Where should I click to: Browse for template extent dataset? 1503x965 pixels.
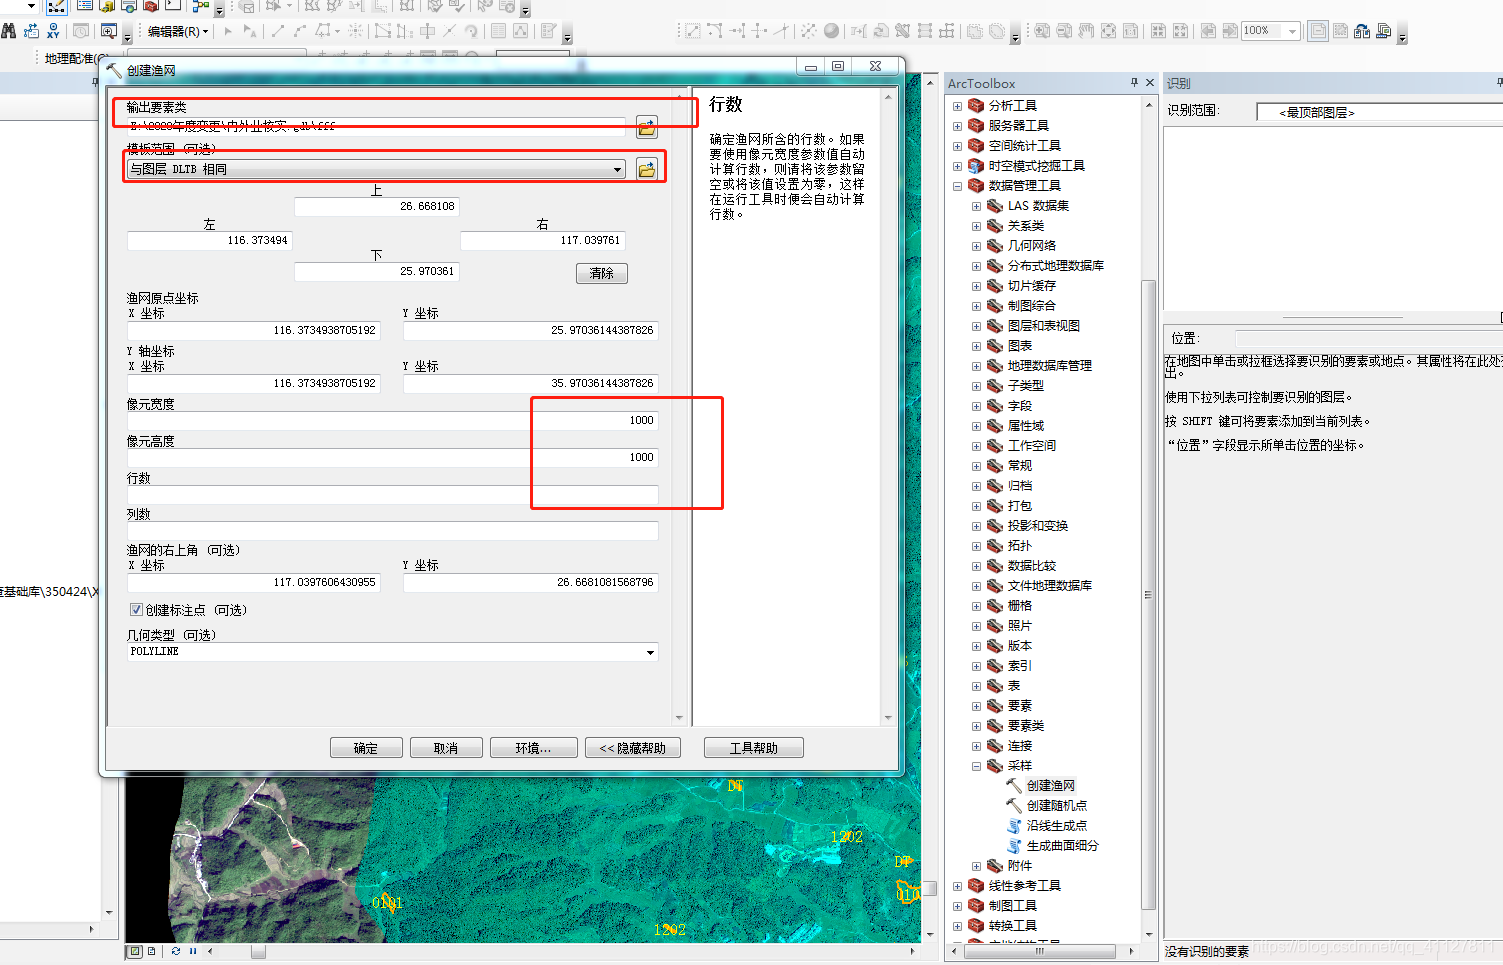(x=647, y=169)
